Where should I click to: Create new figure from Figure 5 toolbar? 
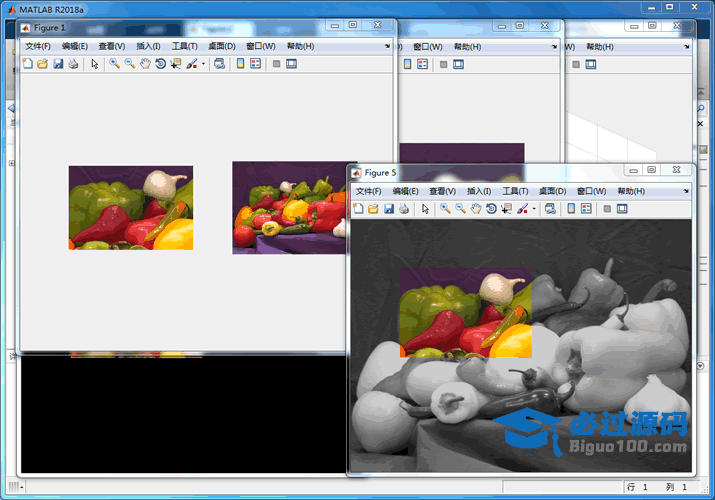[x=358, y=209]
